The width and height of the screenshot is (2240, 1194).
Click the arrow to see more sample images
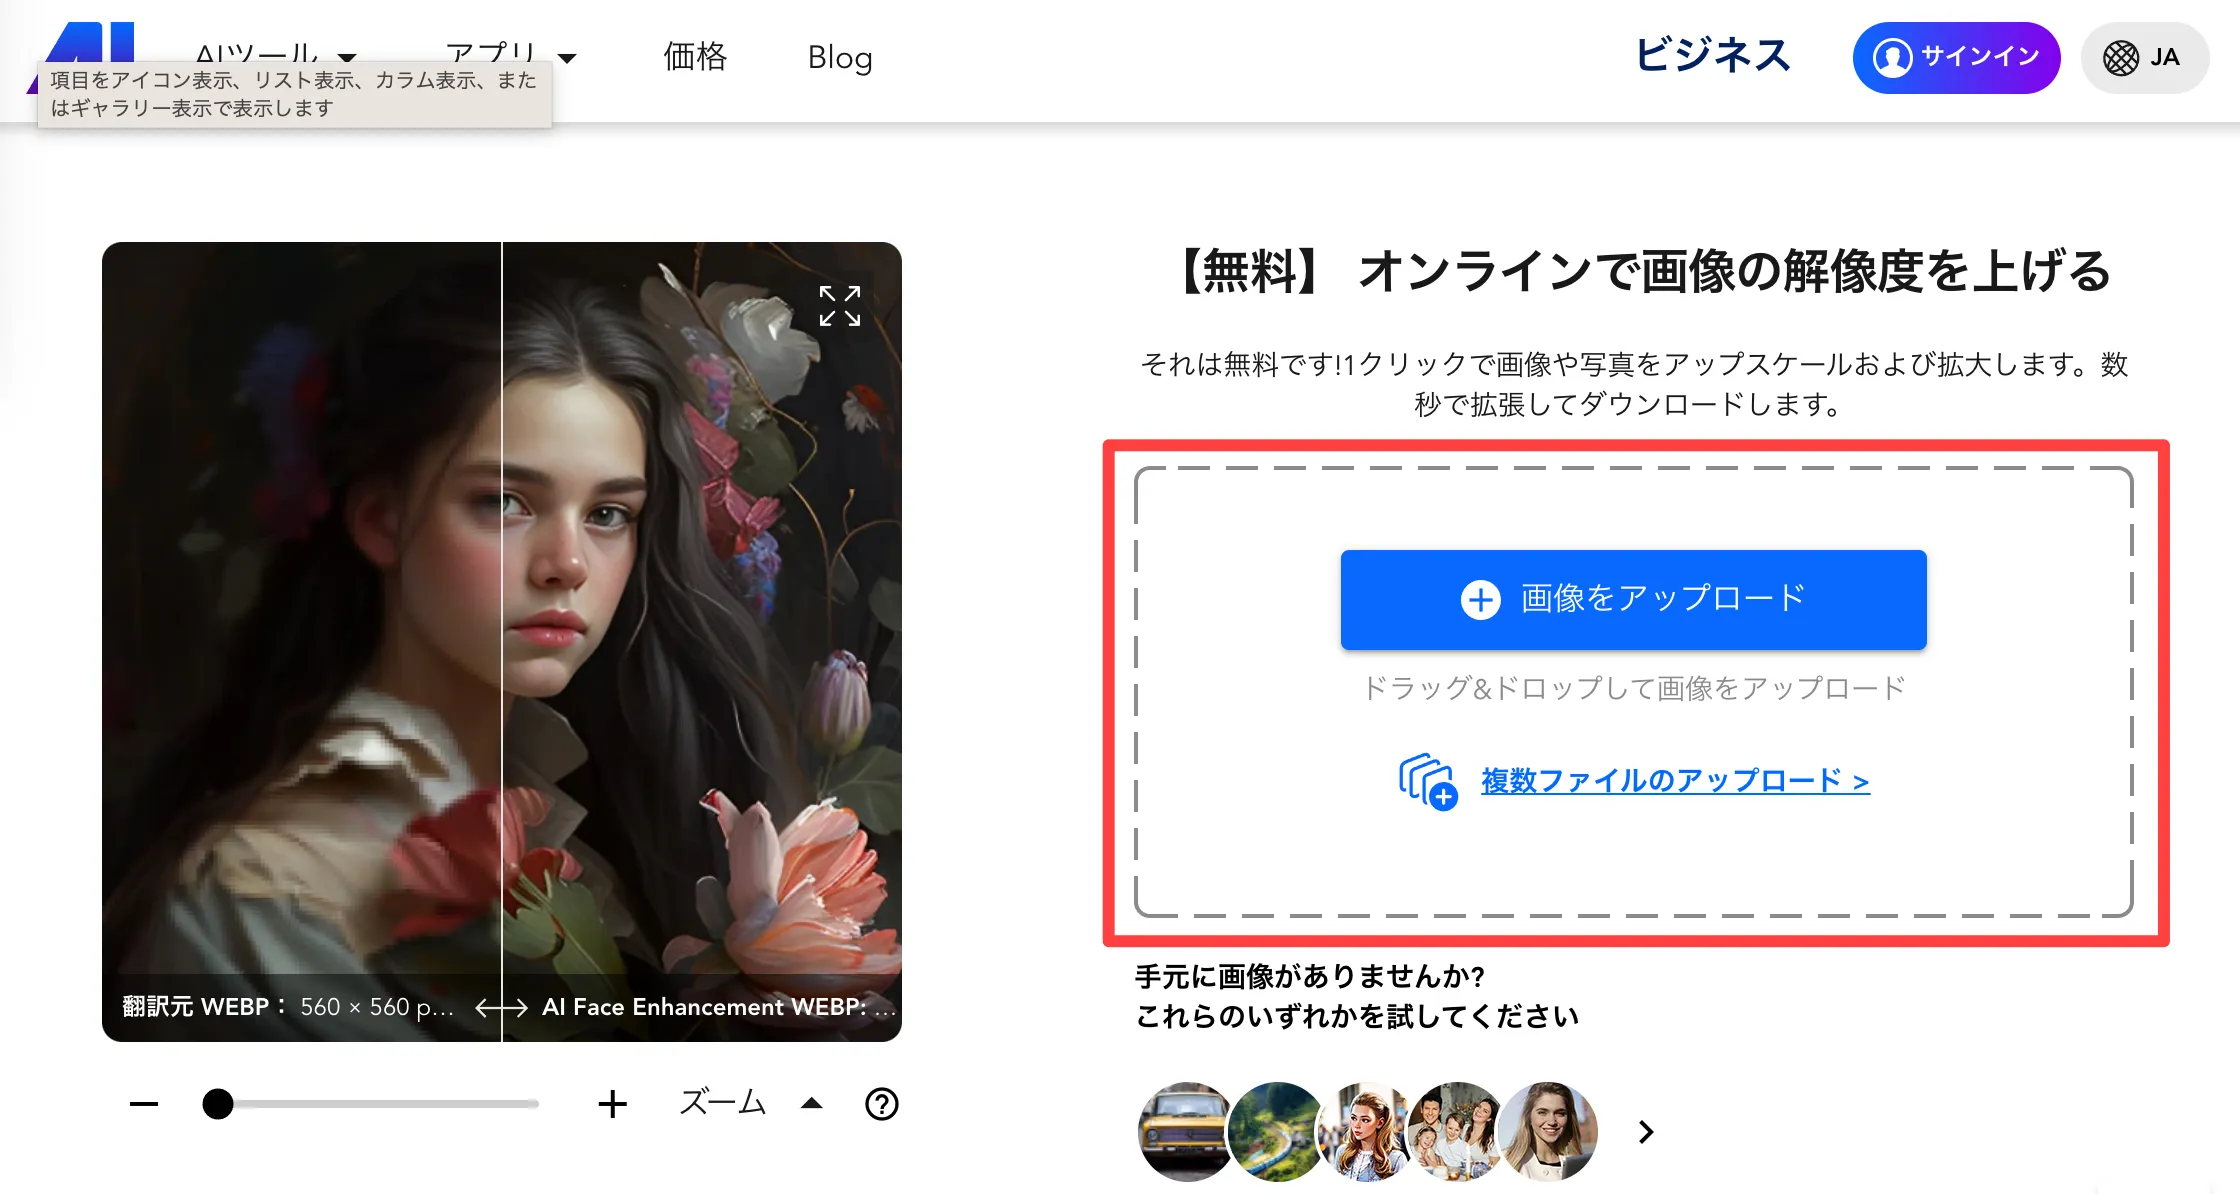click(x=1646, y=1131)
